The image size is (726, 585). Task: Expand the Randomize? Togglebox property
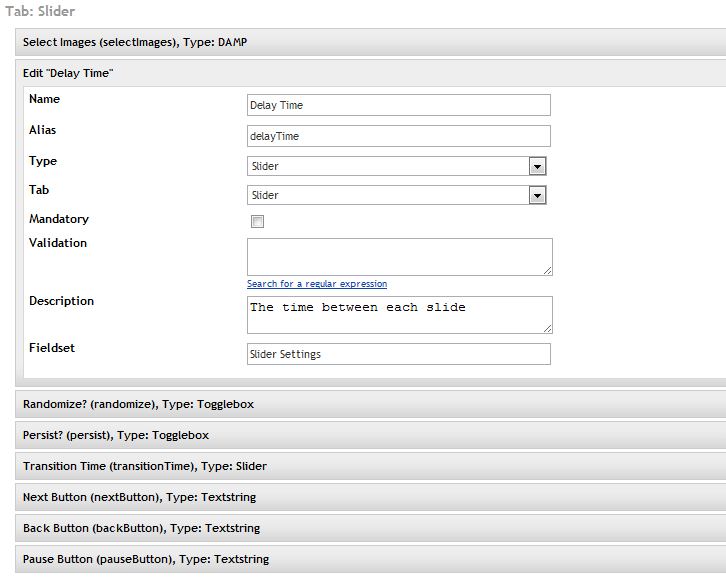pyautogui.click(x=370, y=404)
